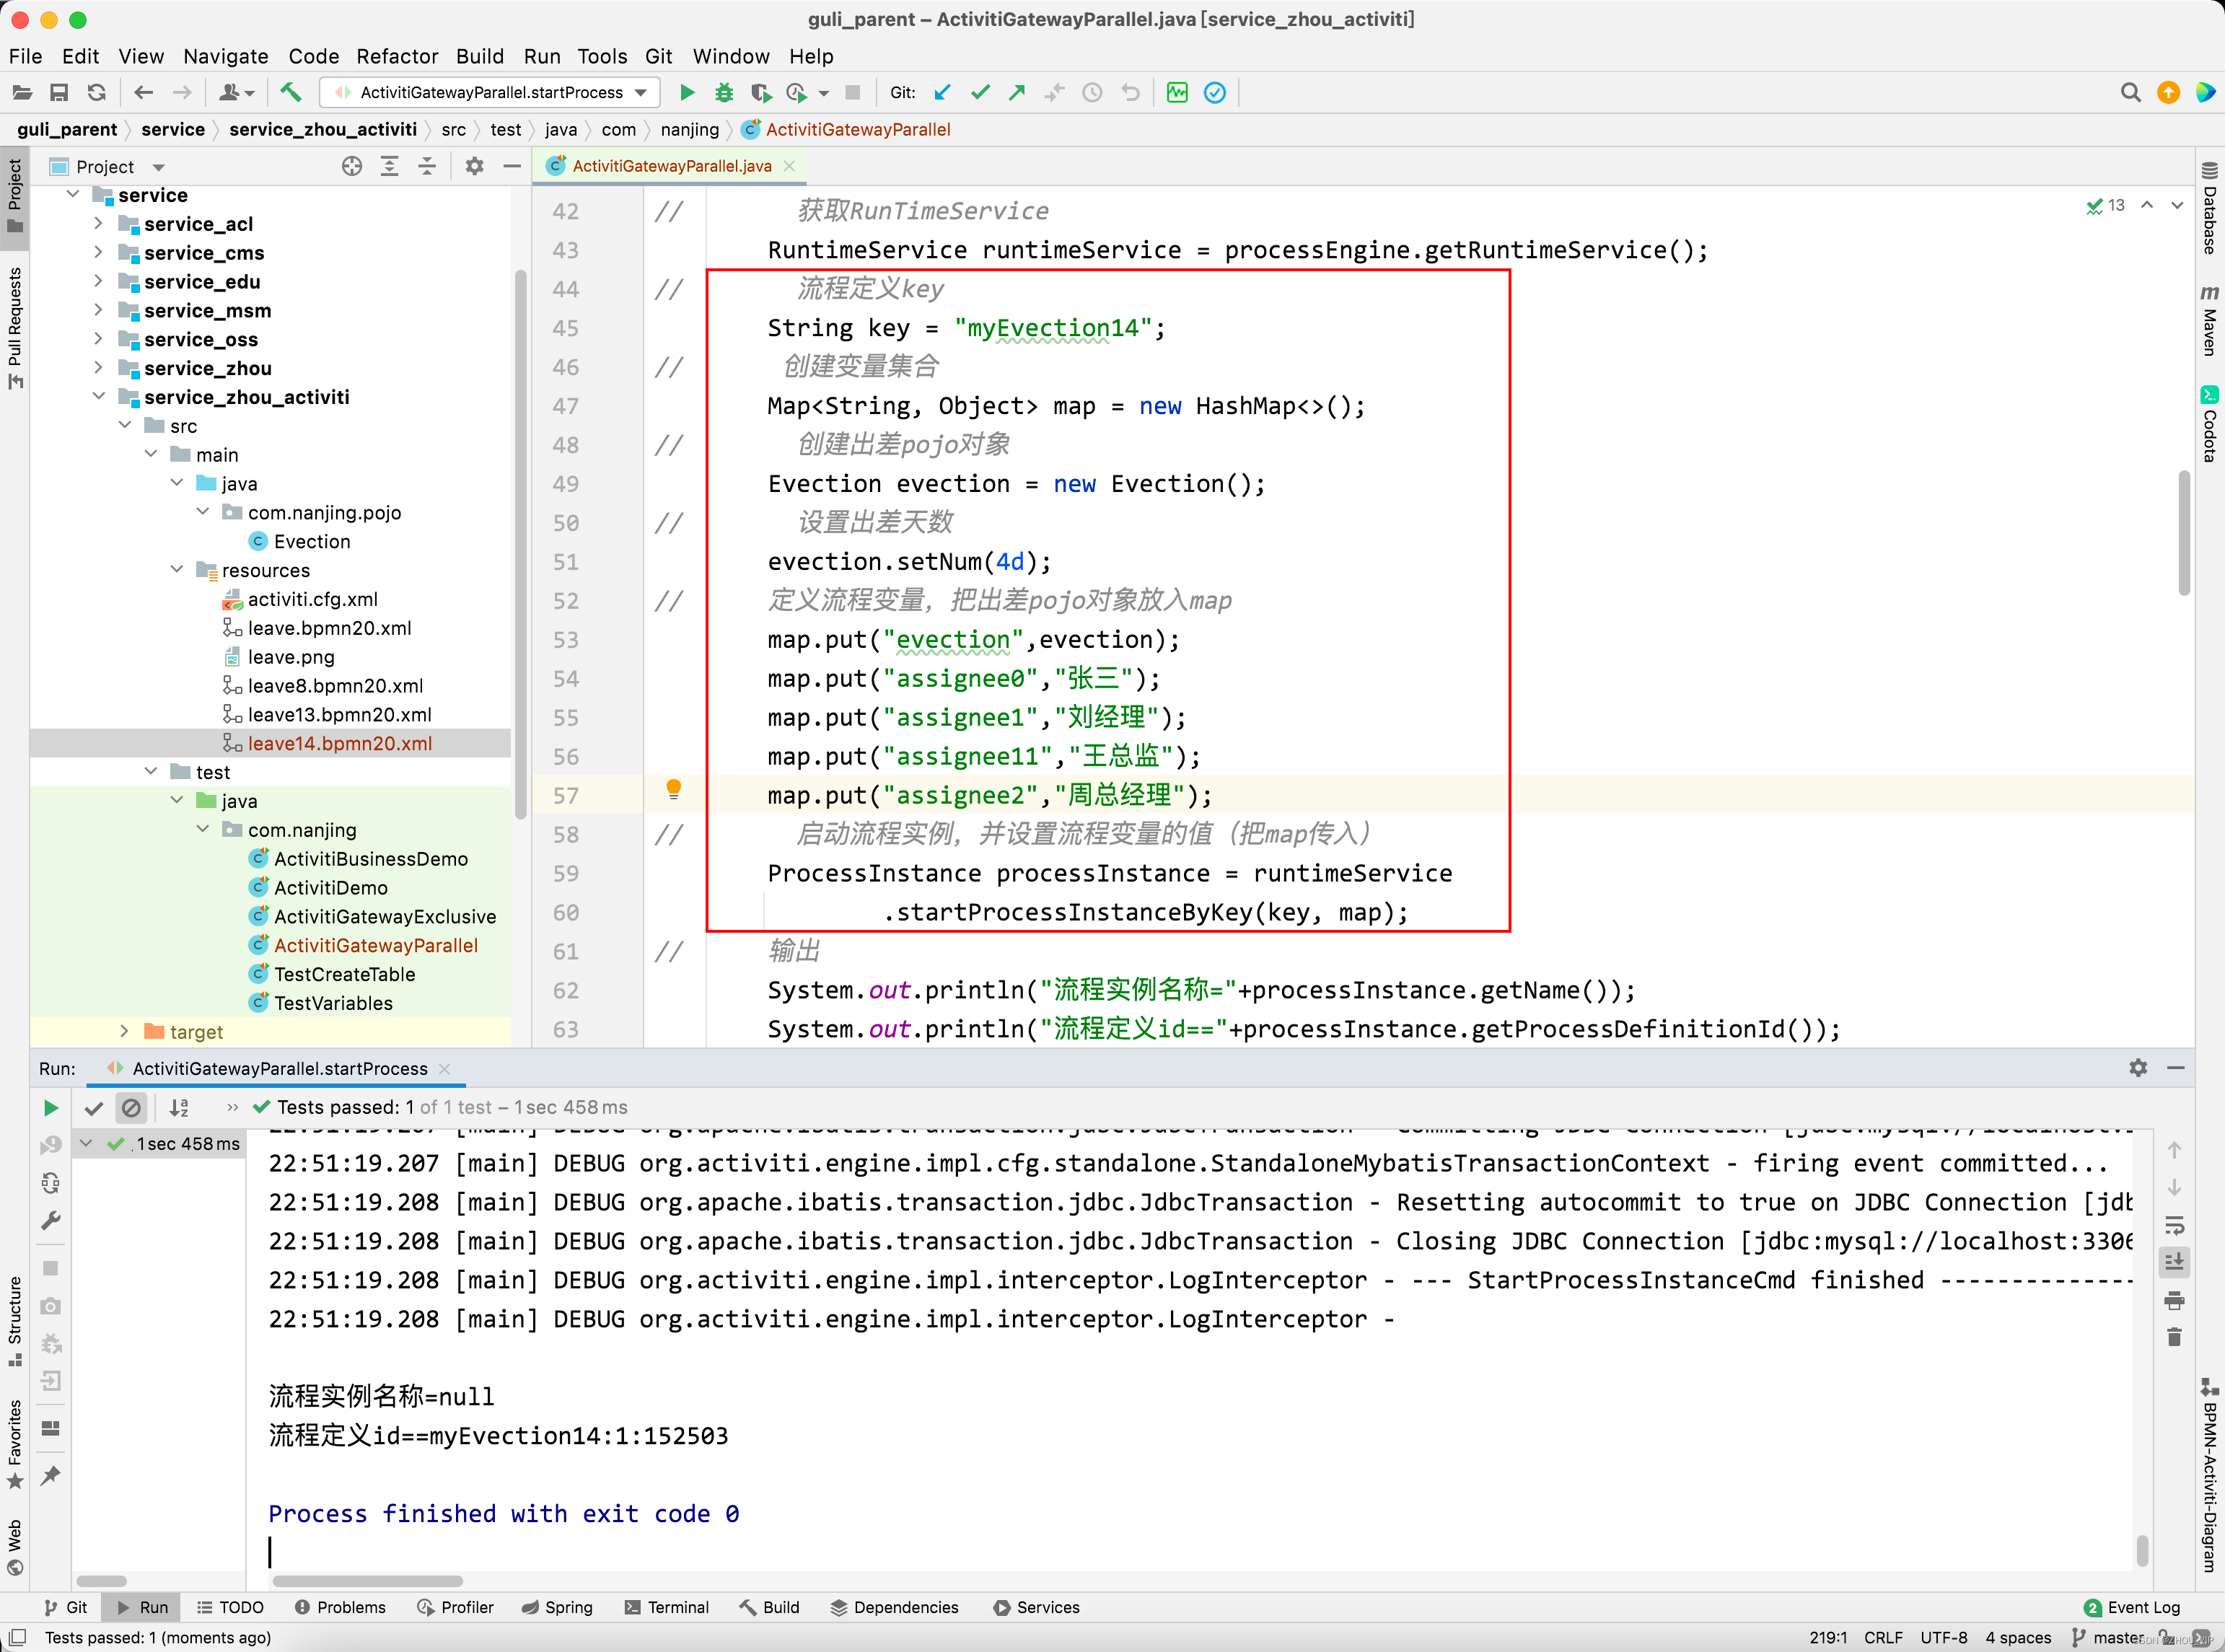The image size is (2225, 1652).
Task: Toggle soft-wrap in run console
Action: pyautogui.click(x=2174, y=1225)
